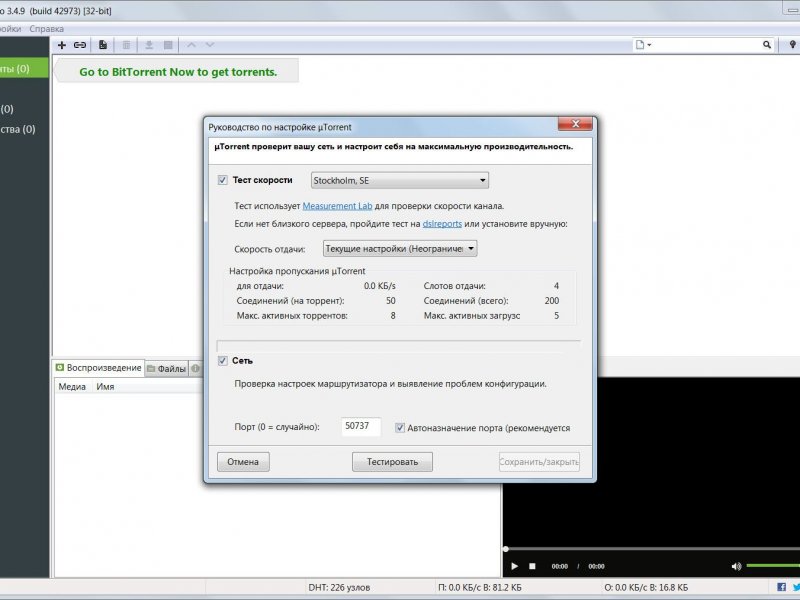
Task: Open the Справка menu
Action: pos(46,29)
